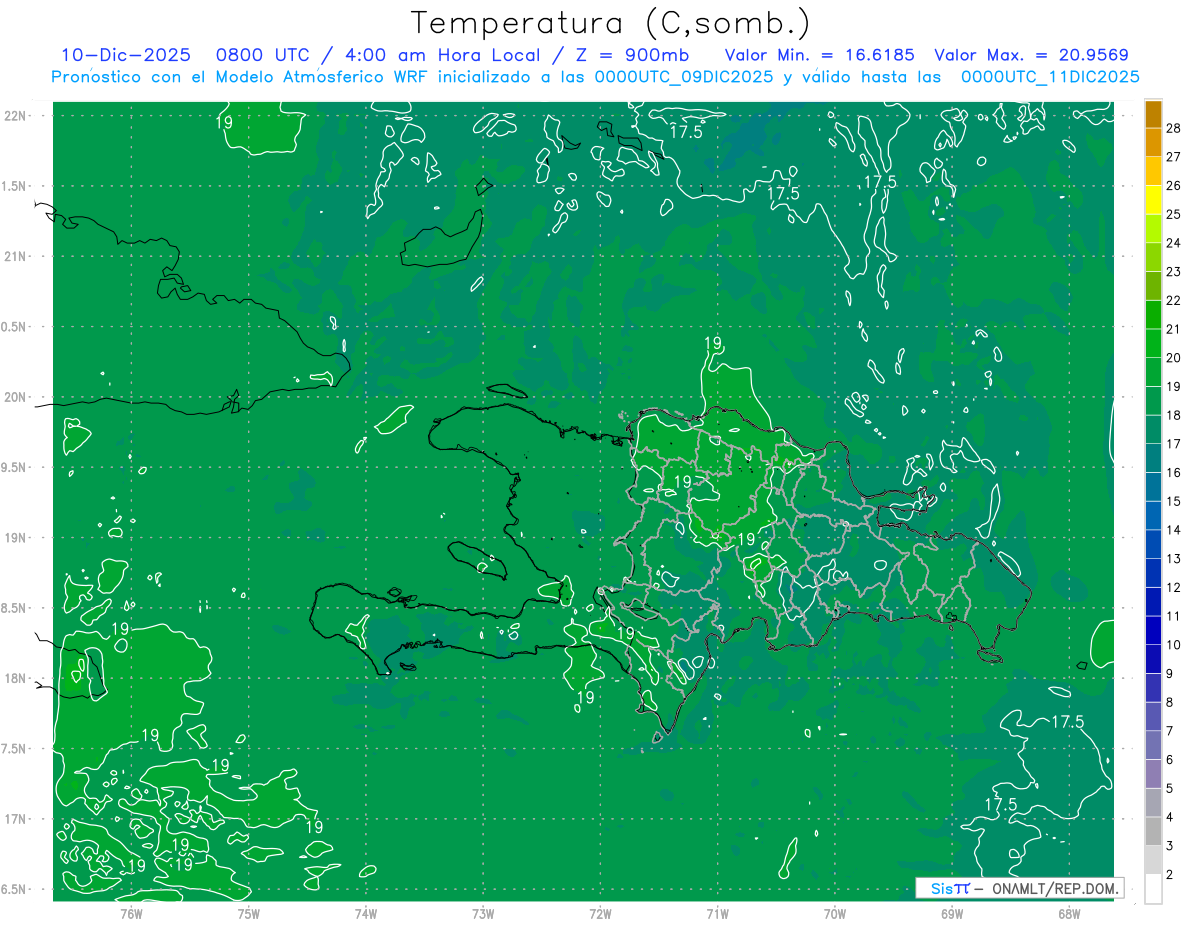Click the "76W" longitude axis label

click(131, 913)
